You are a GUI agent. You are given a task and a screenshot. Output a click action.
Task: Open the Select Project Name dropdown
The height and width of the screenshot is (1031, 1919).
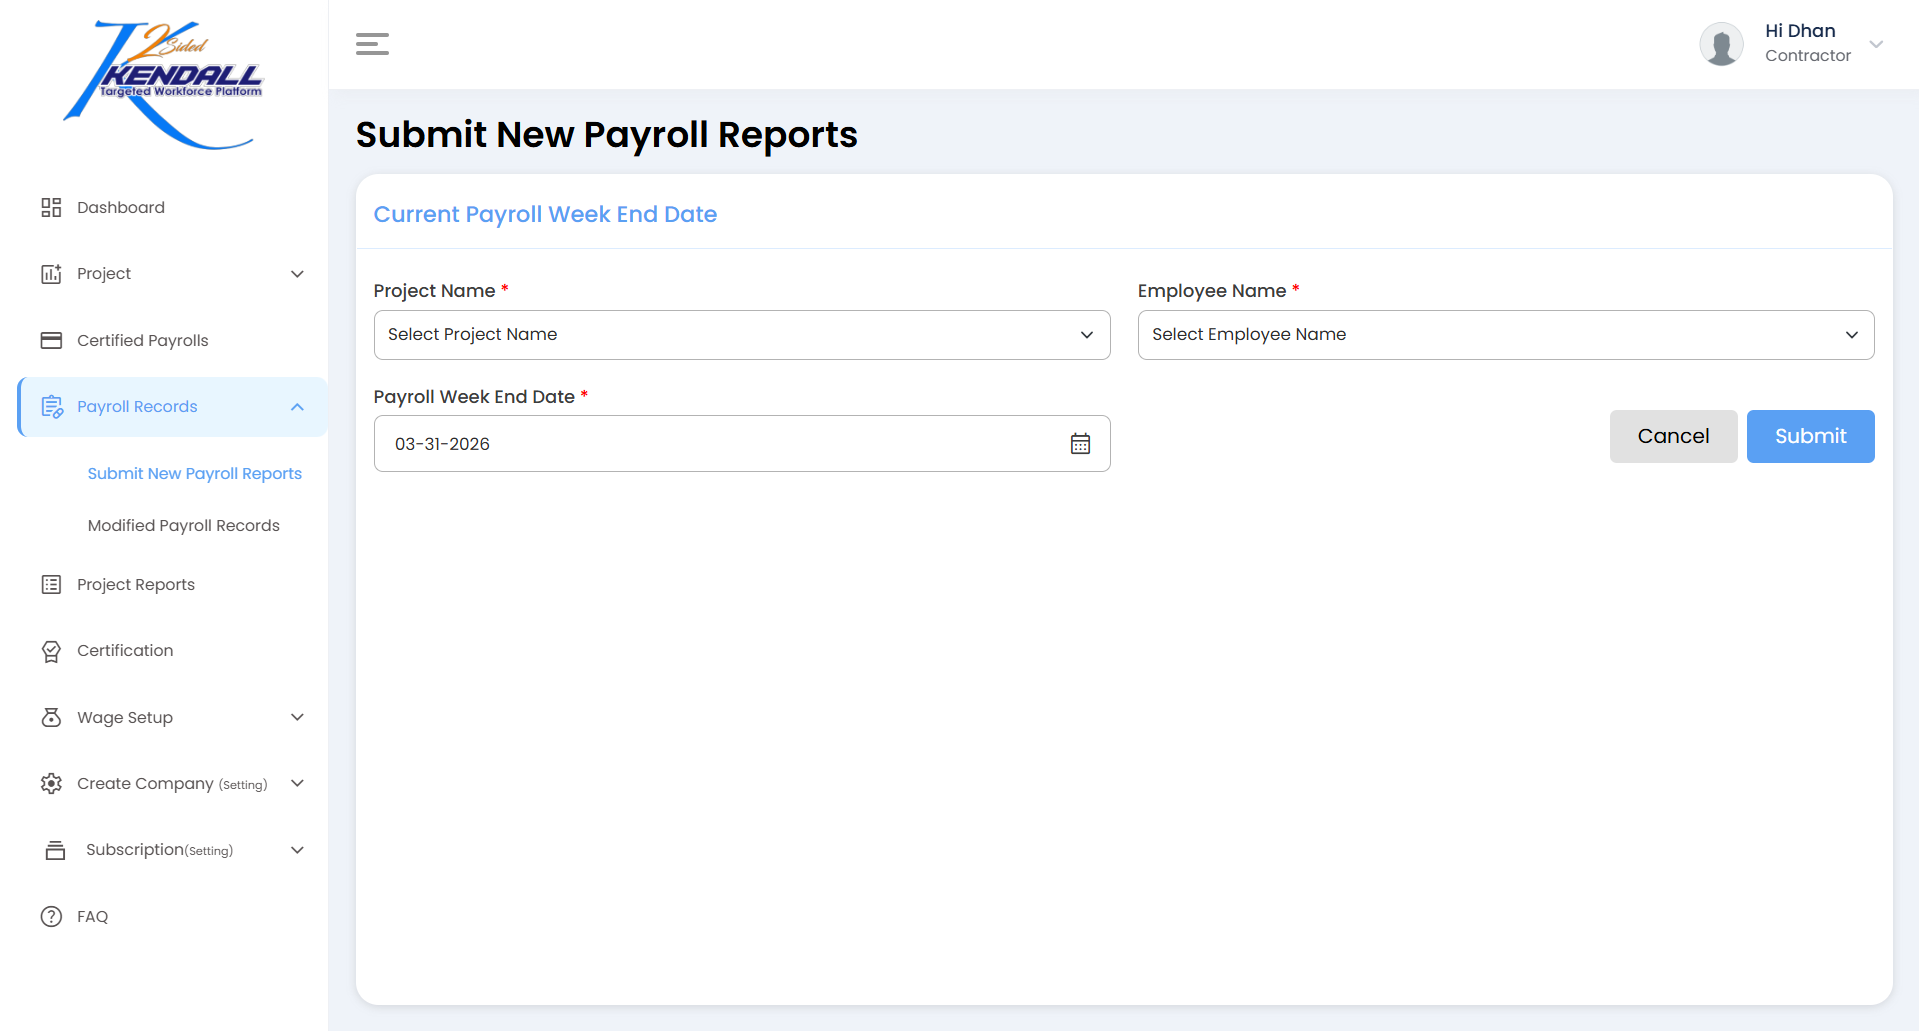741,335
